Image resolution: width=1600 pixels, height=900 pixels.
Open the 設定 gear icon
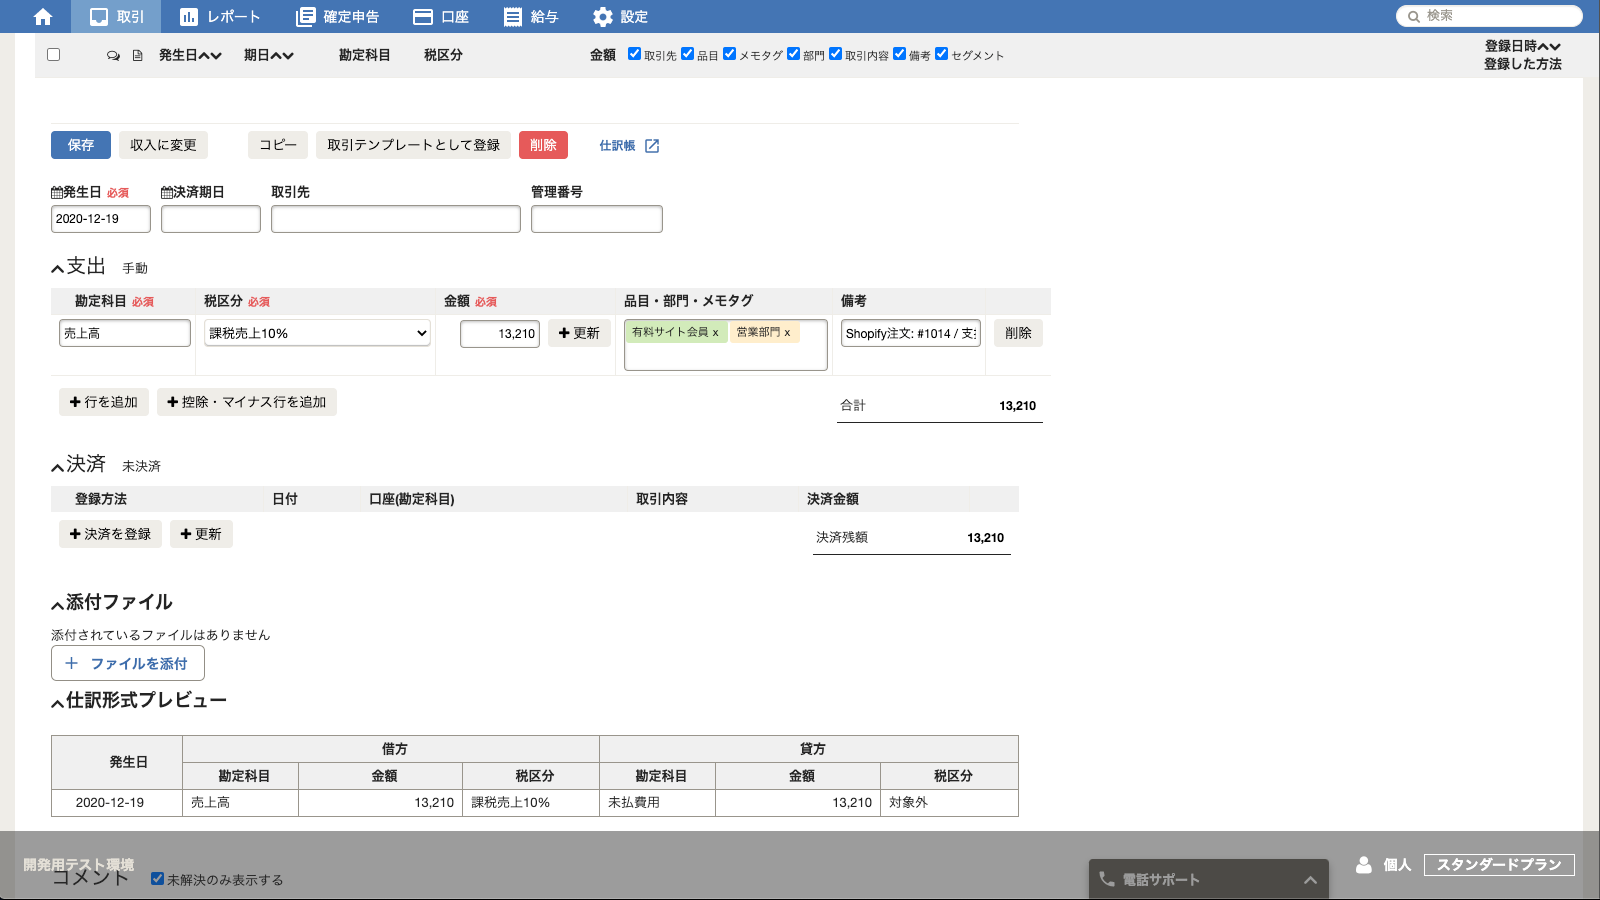(601, 16)
